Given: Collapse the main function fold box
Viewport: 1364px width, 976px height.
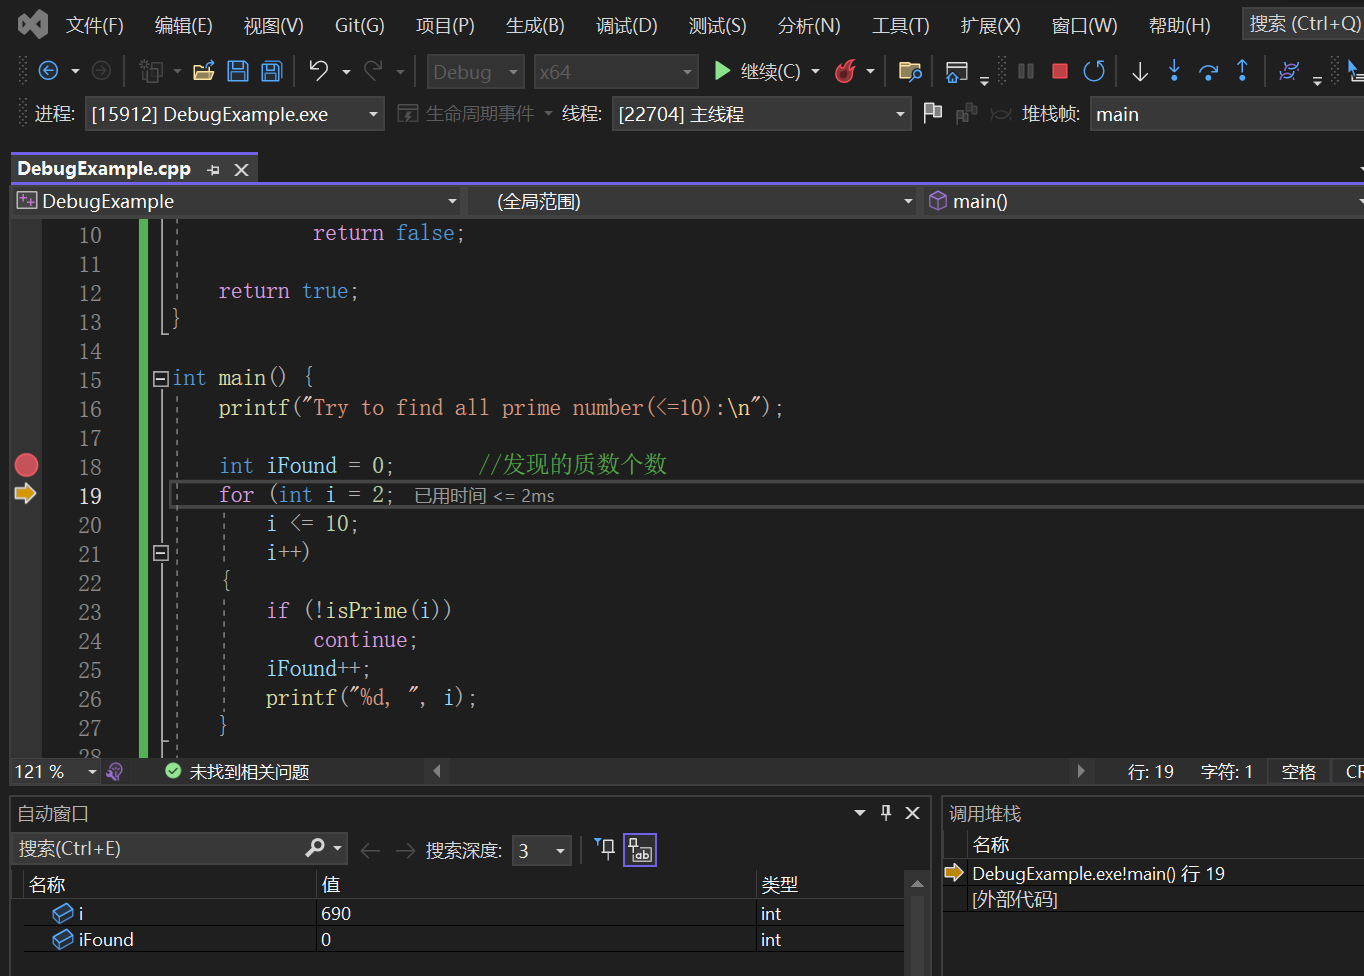Looking at the screenshot, I should tap(160, 378).
